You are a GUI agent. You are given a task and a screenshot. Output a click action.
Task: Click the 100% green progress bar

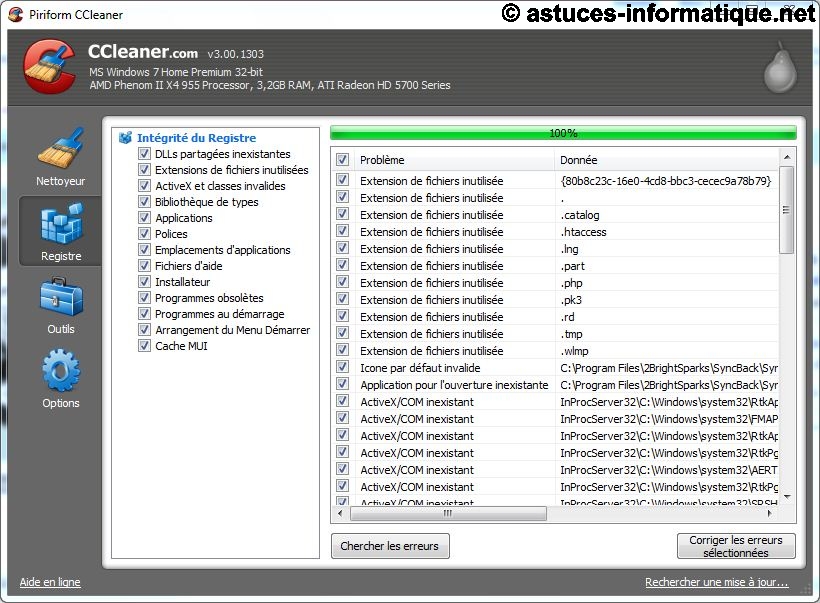[x=563, y=133]
